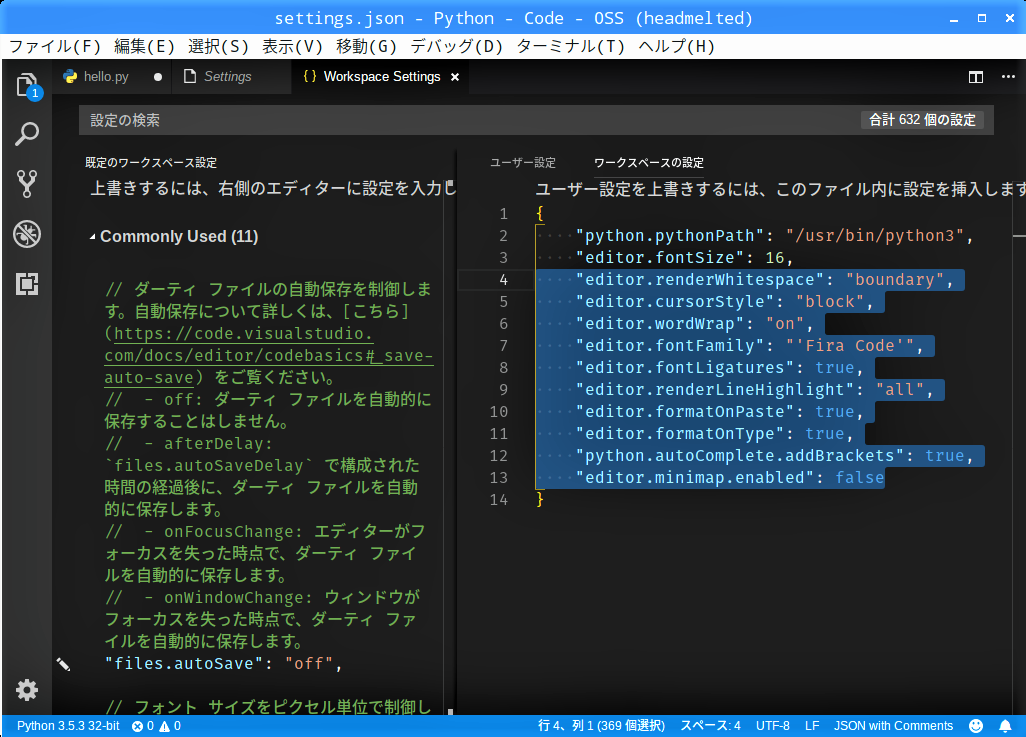Open the 選択(S) menu
The height and width of the screenshot is (737, 1026).
pyautogui.click(x=219, y=46)
